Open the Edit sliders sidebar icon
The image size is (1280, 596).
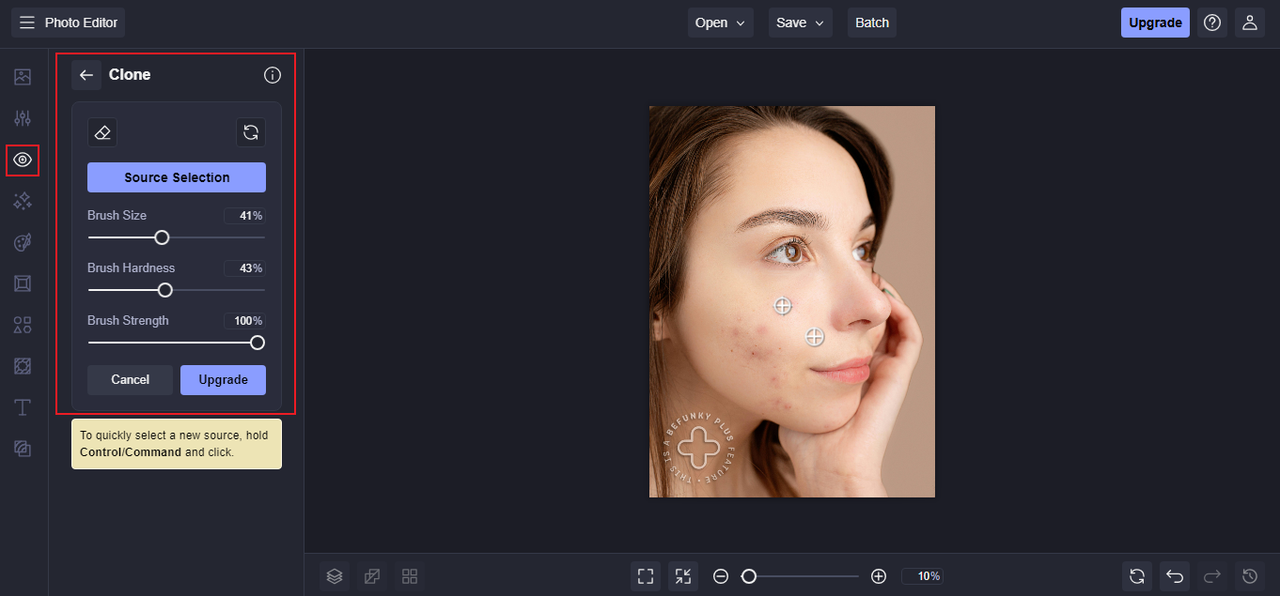(23, 118)
